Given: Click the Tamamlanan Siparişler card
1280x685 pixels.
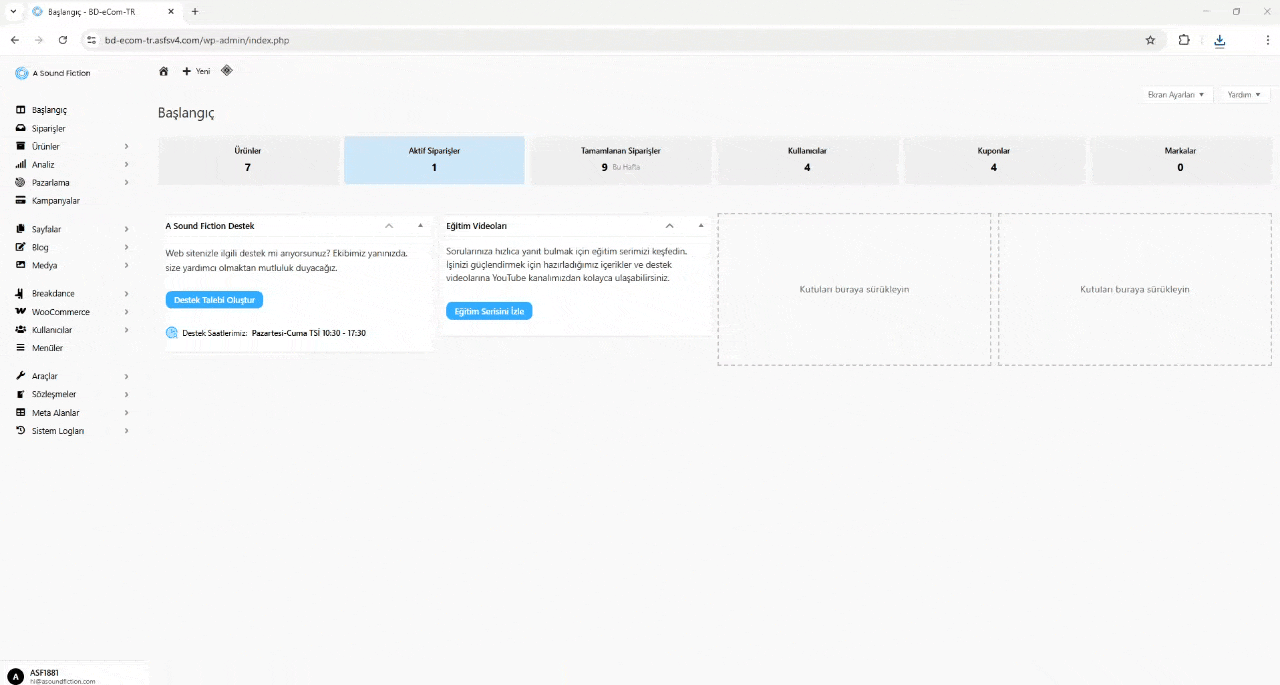Looking at the screenshot, I should pos(620,160).
